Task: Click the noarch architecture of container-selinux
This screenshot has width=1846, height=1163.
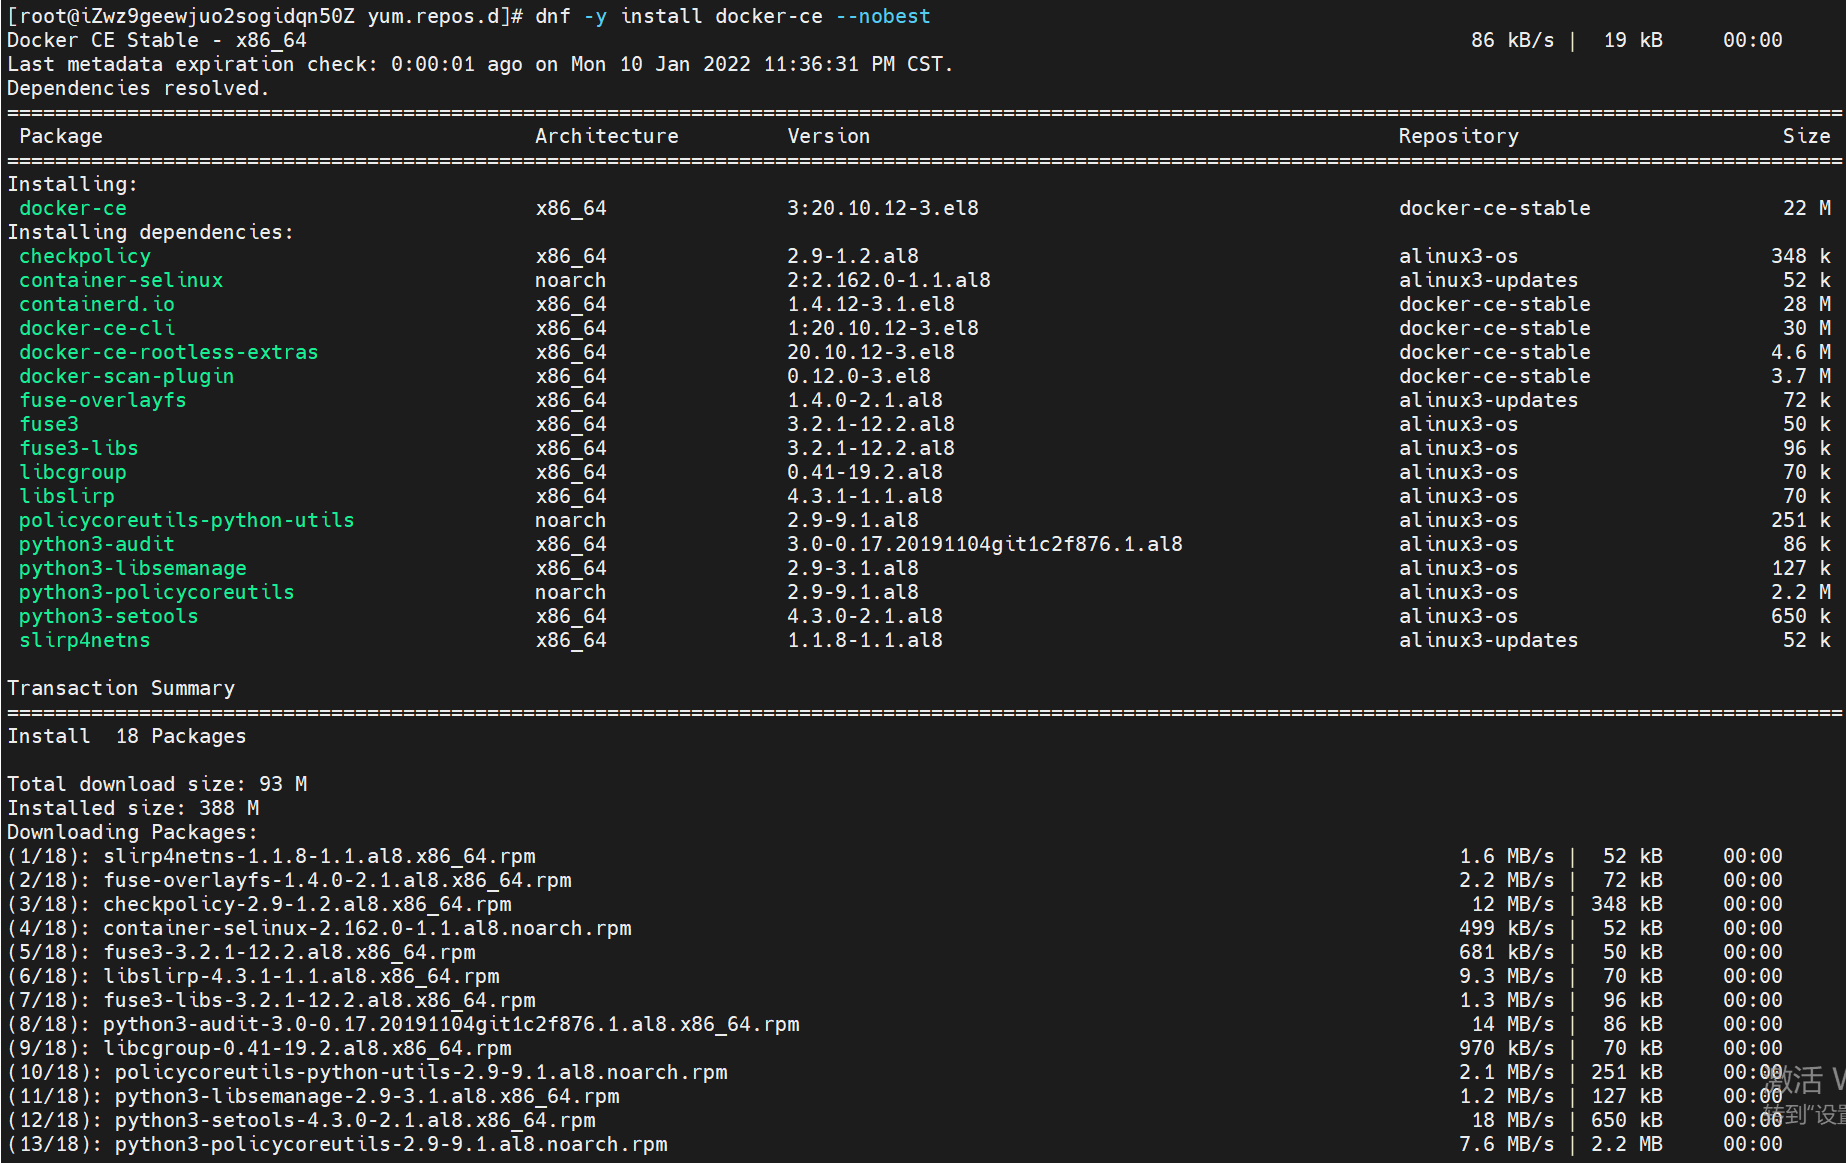Action: point(571,280)
